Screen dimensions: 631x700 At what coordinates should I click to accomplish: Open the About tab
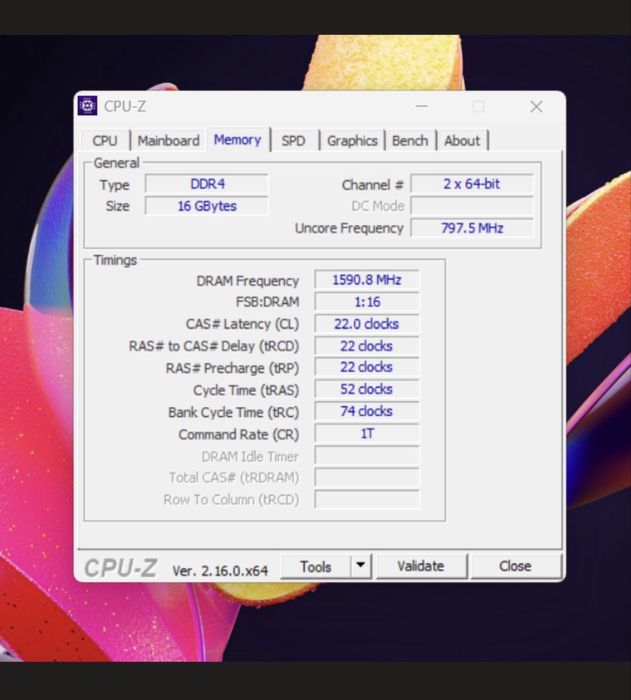[x=462, y=141]
